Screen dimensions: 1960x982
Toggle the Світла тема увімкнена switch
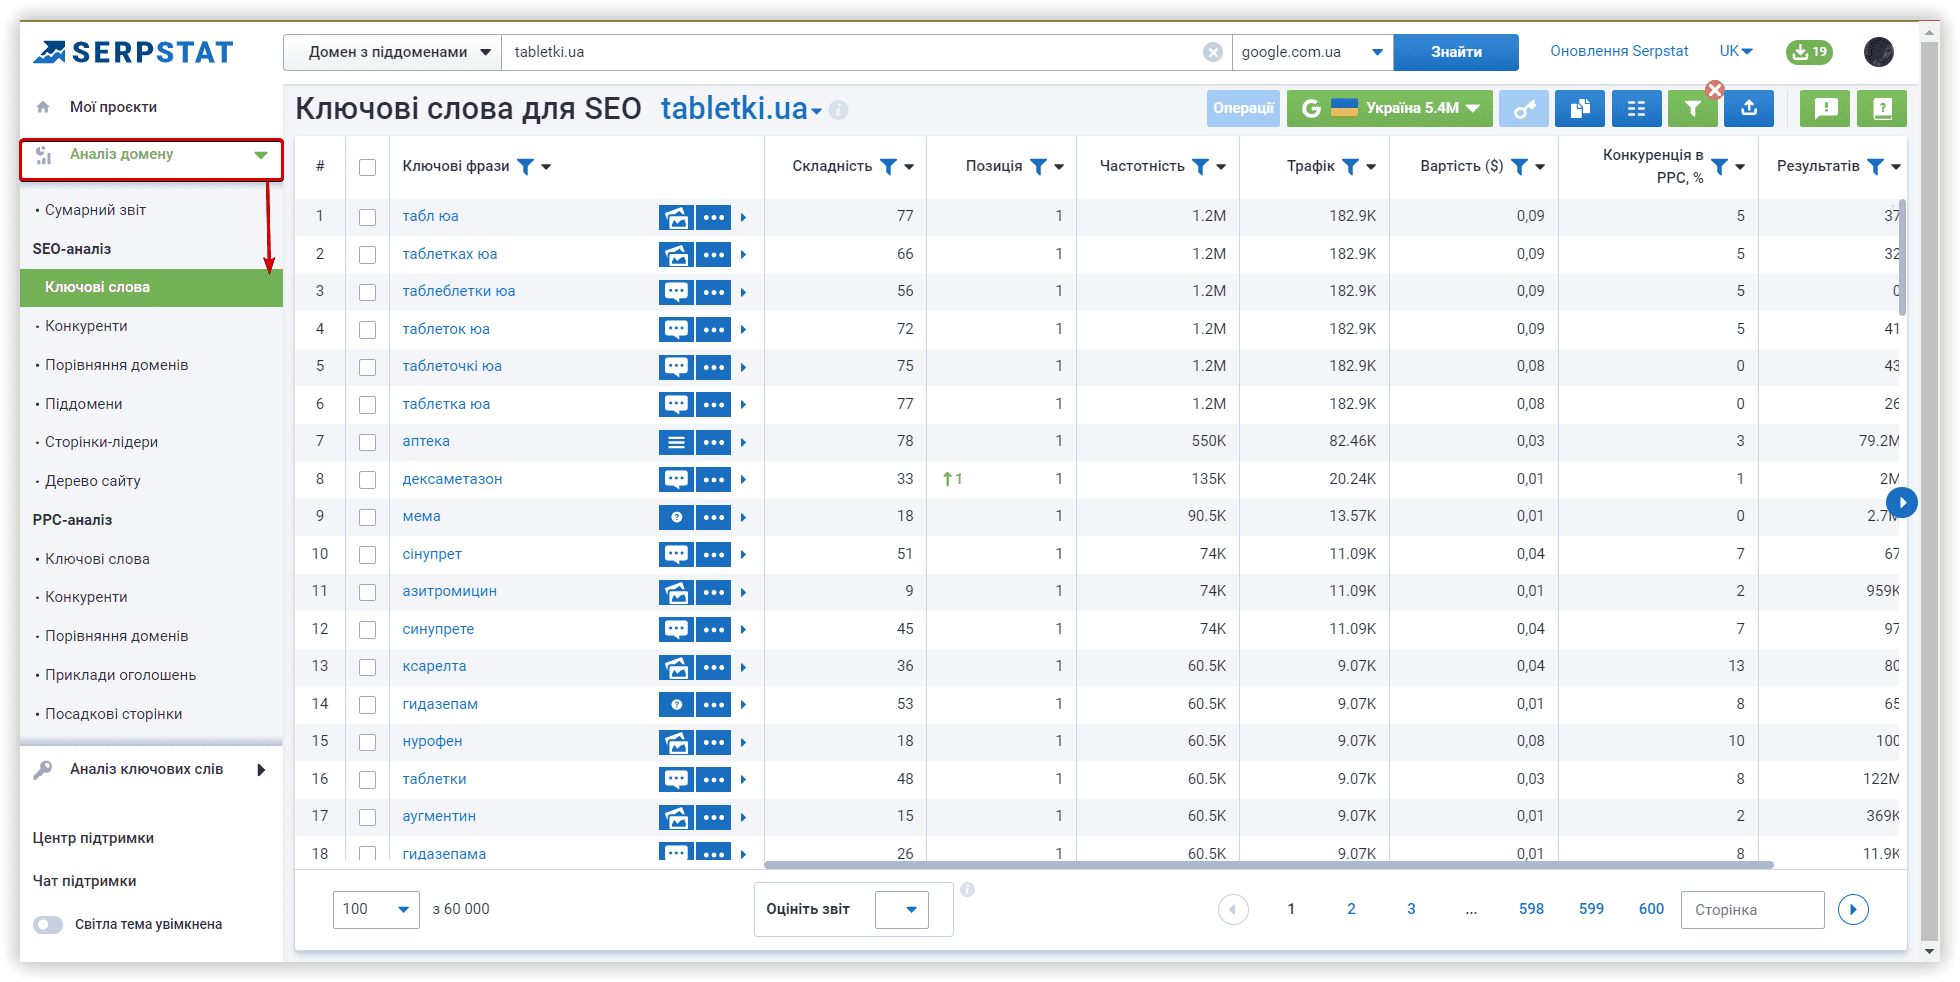tap(48, 925)
